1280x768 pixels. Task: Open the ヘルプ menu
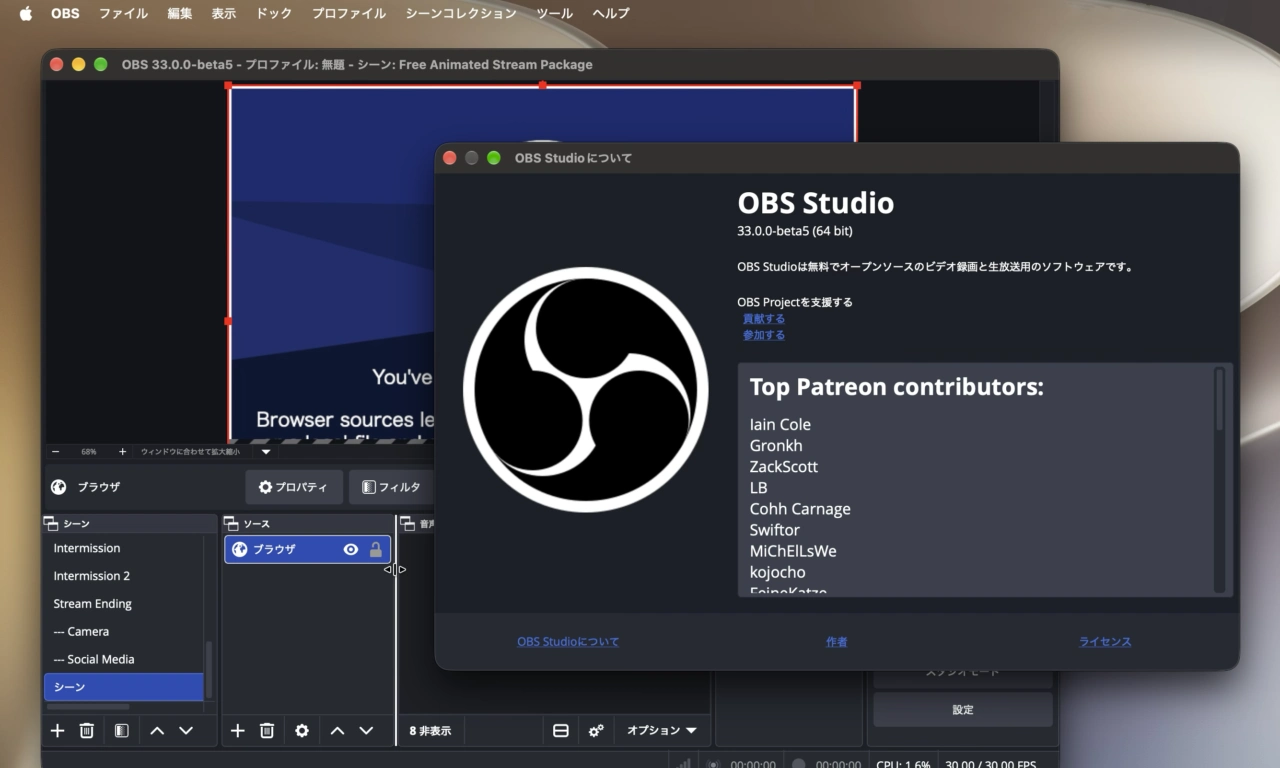[611, 13]
